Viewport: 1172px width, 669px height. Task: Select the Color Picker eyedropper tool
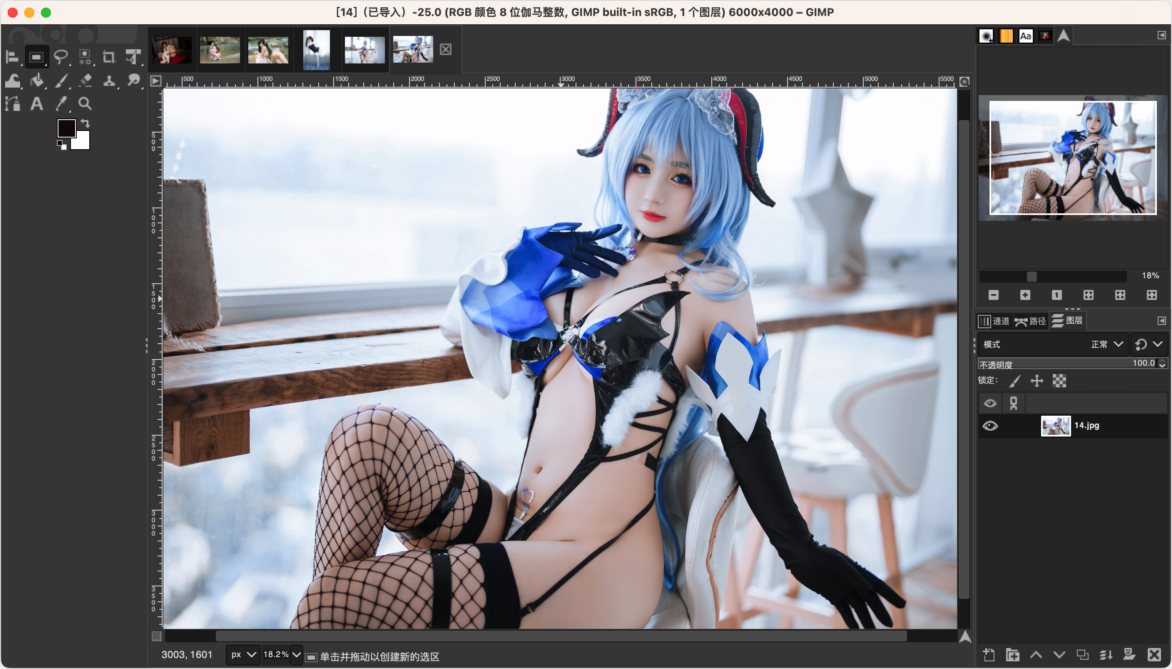click(x=61, y=104)
